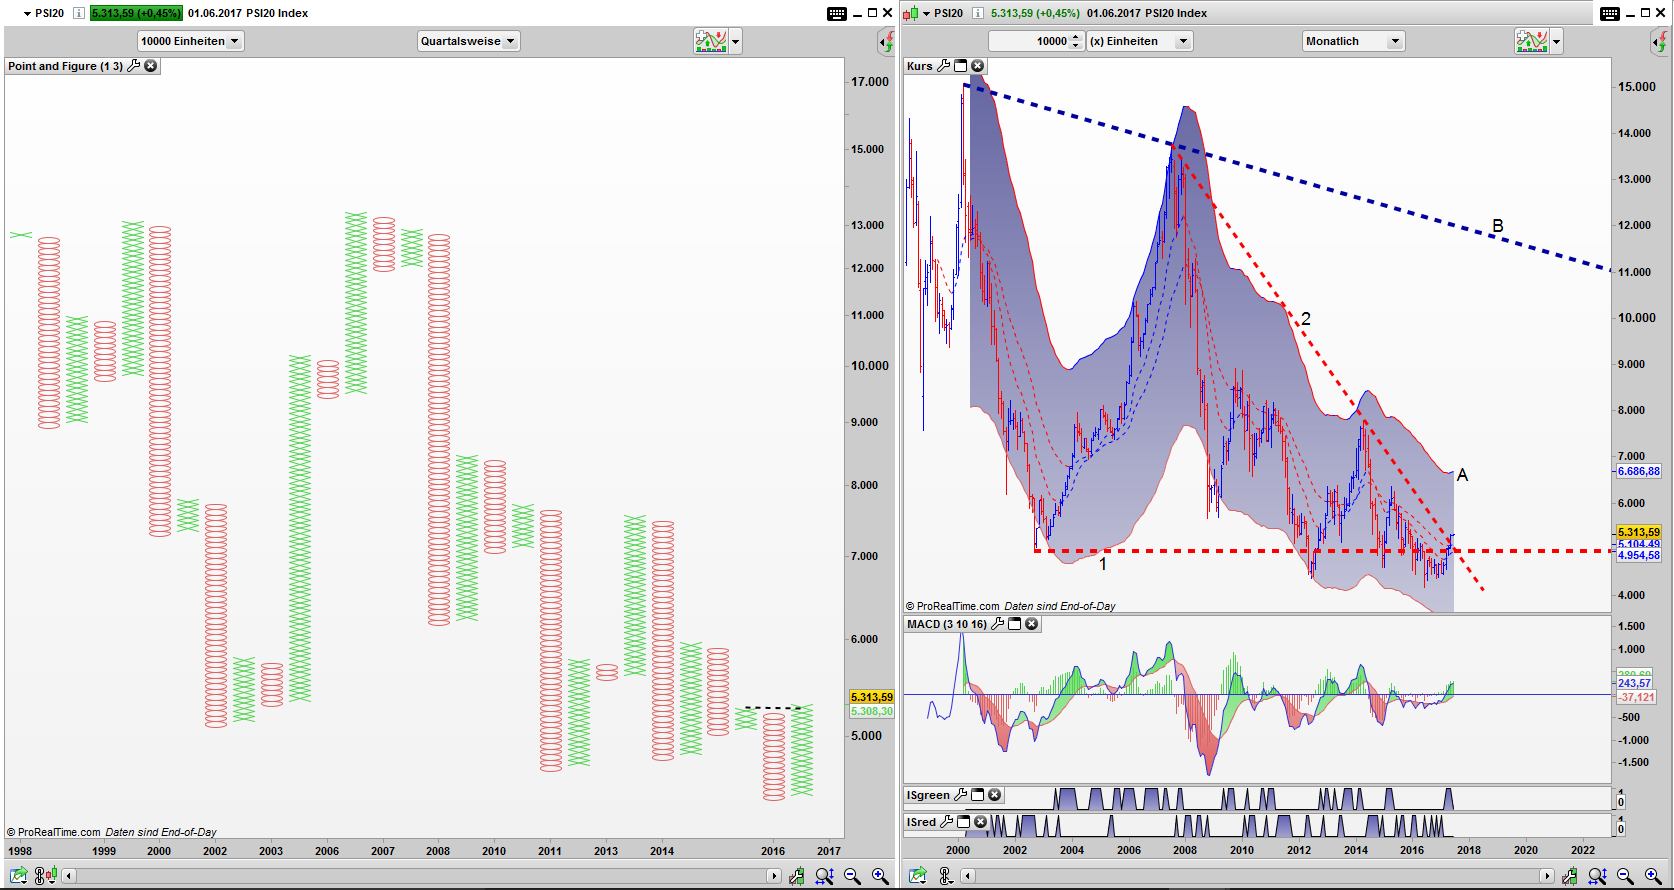Remove the ISgreen indicator panel
The image size is (1674, 890).
(995, 795)
